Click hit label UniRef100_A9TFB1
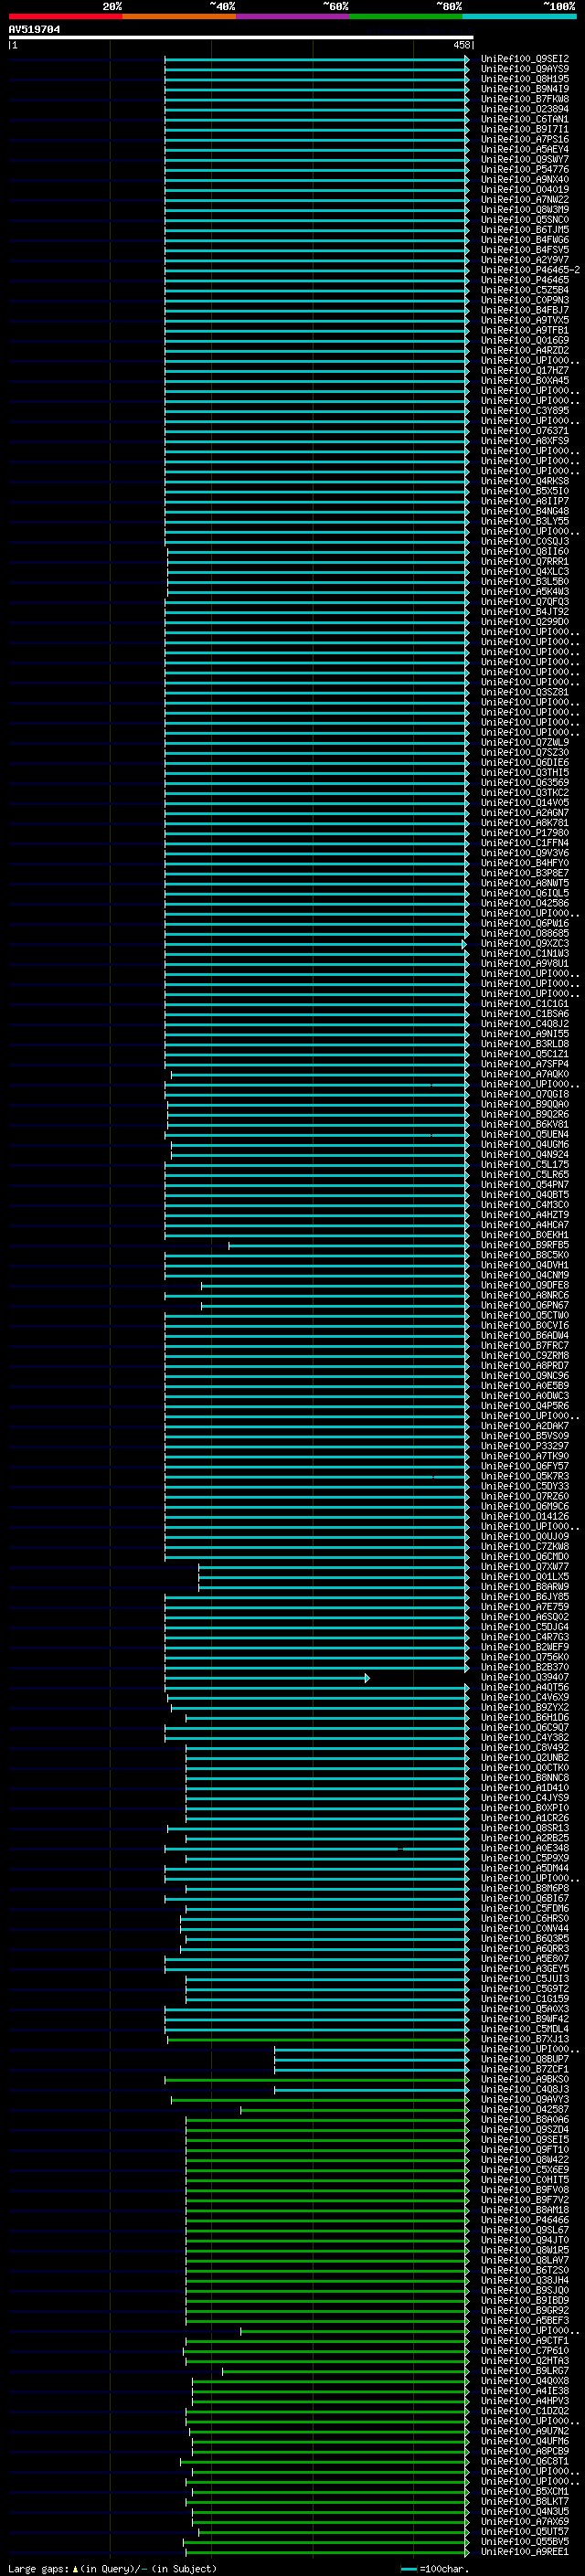 [x=525, y=330]
